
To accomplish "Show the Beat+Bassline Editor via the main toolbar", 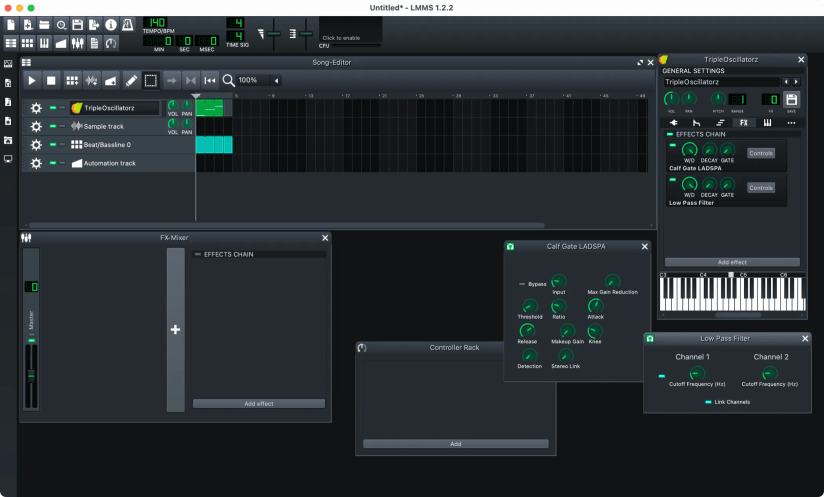I will click(x=28, y=43).
